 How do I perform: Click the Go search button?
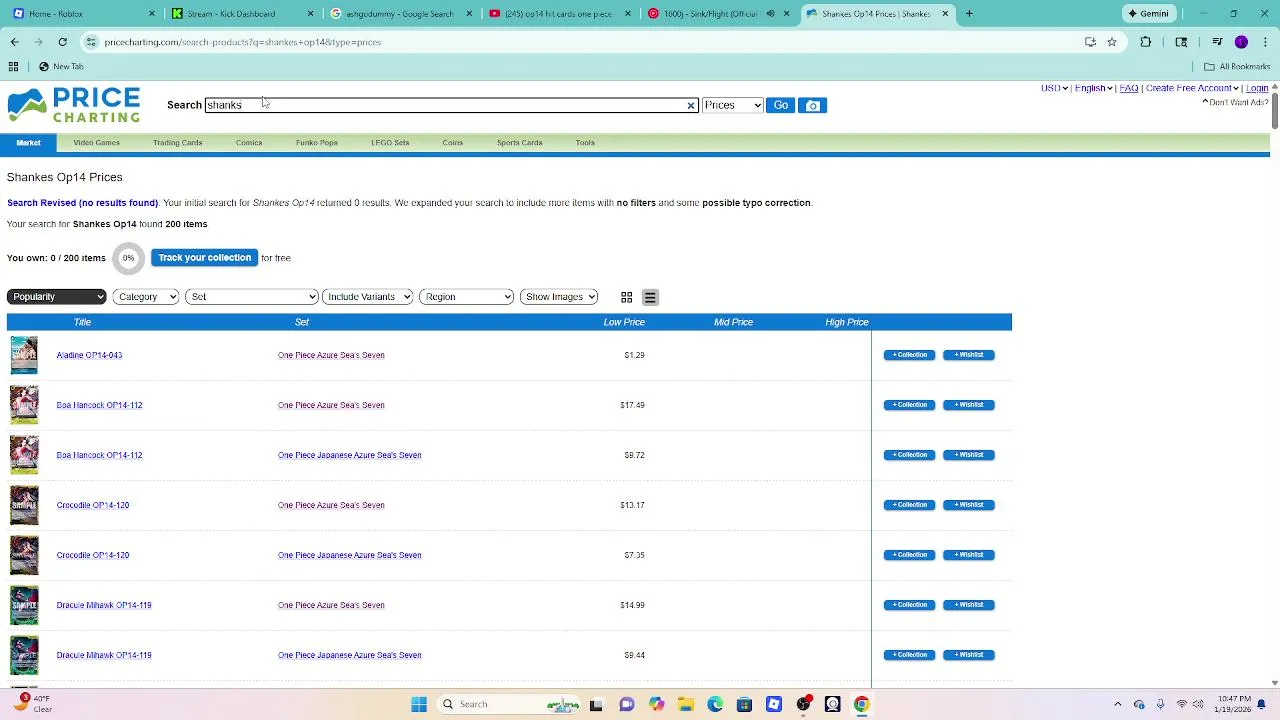coord(780,105)
